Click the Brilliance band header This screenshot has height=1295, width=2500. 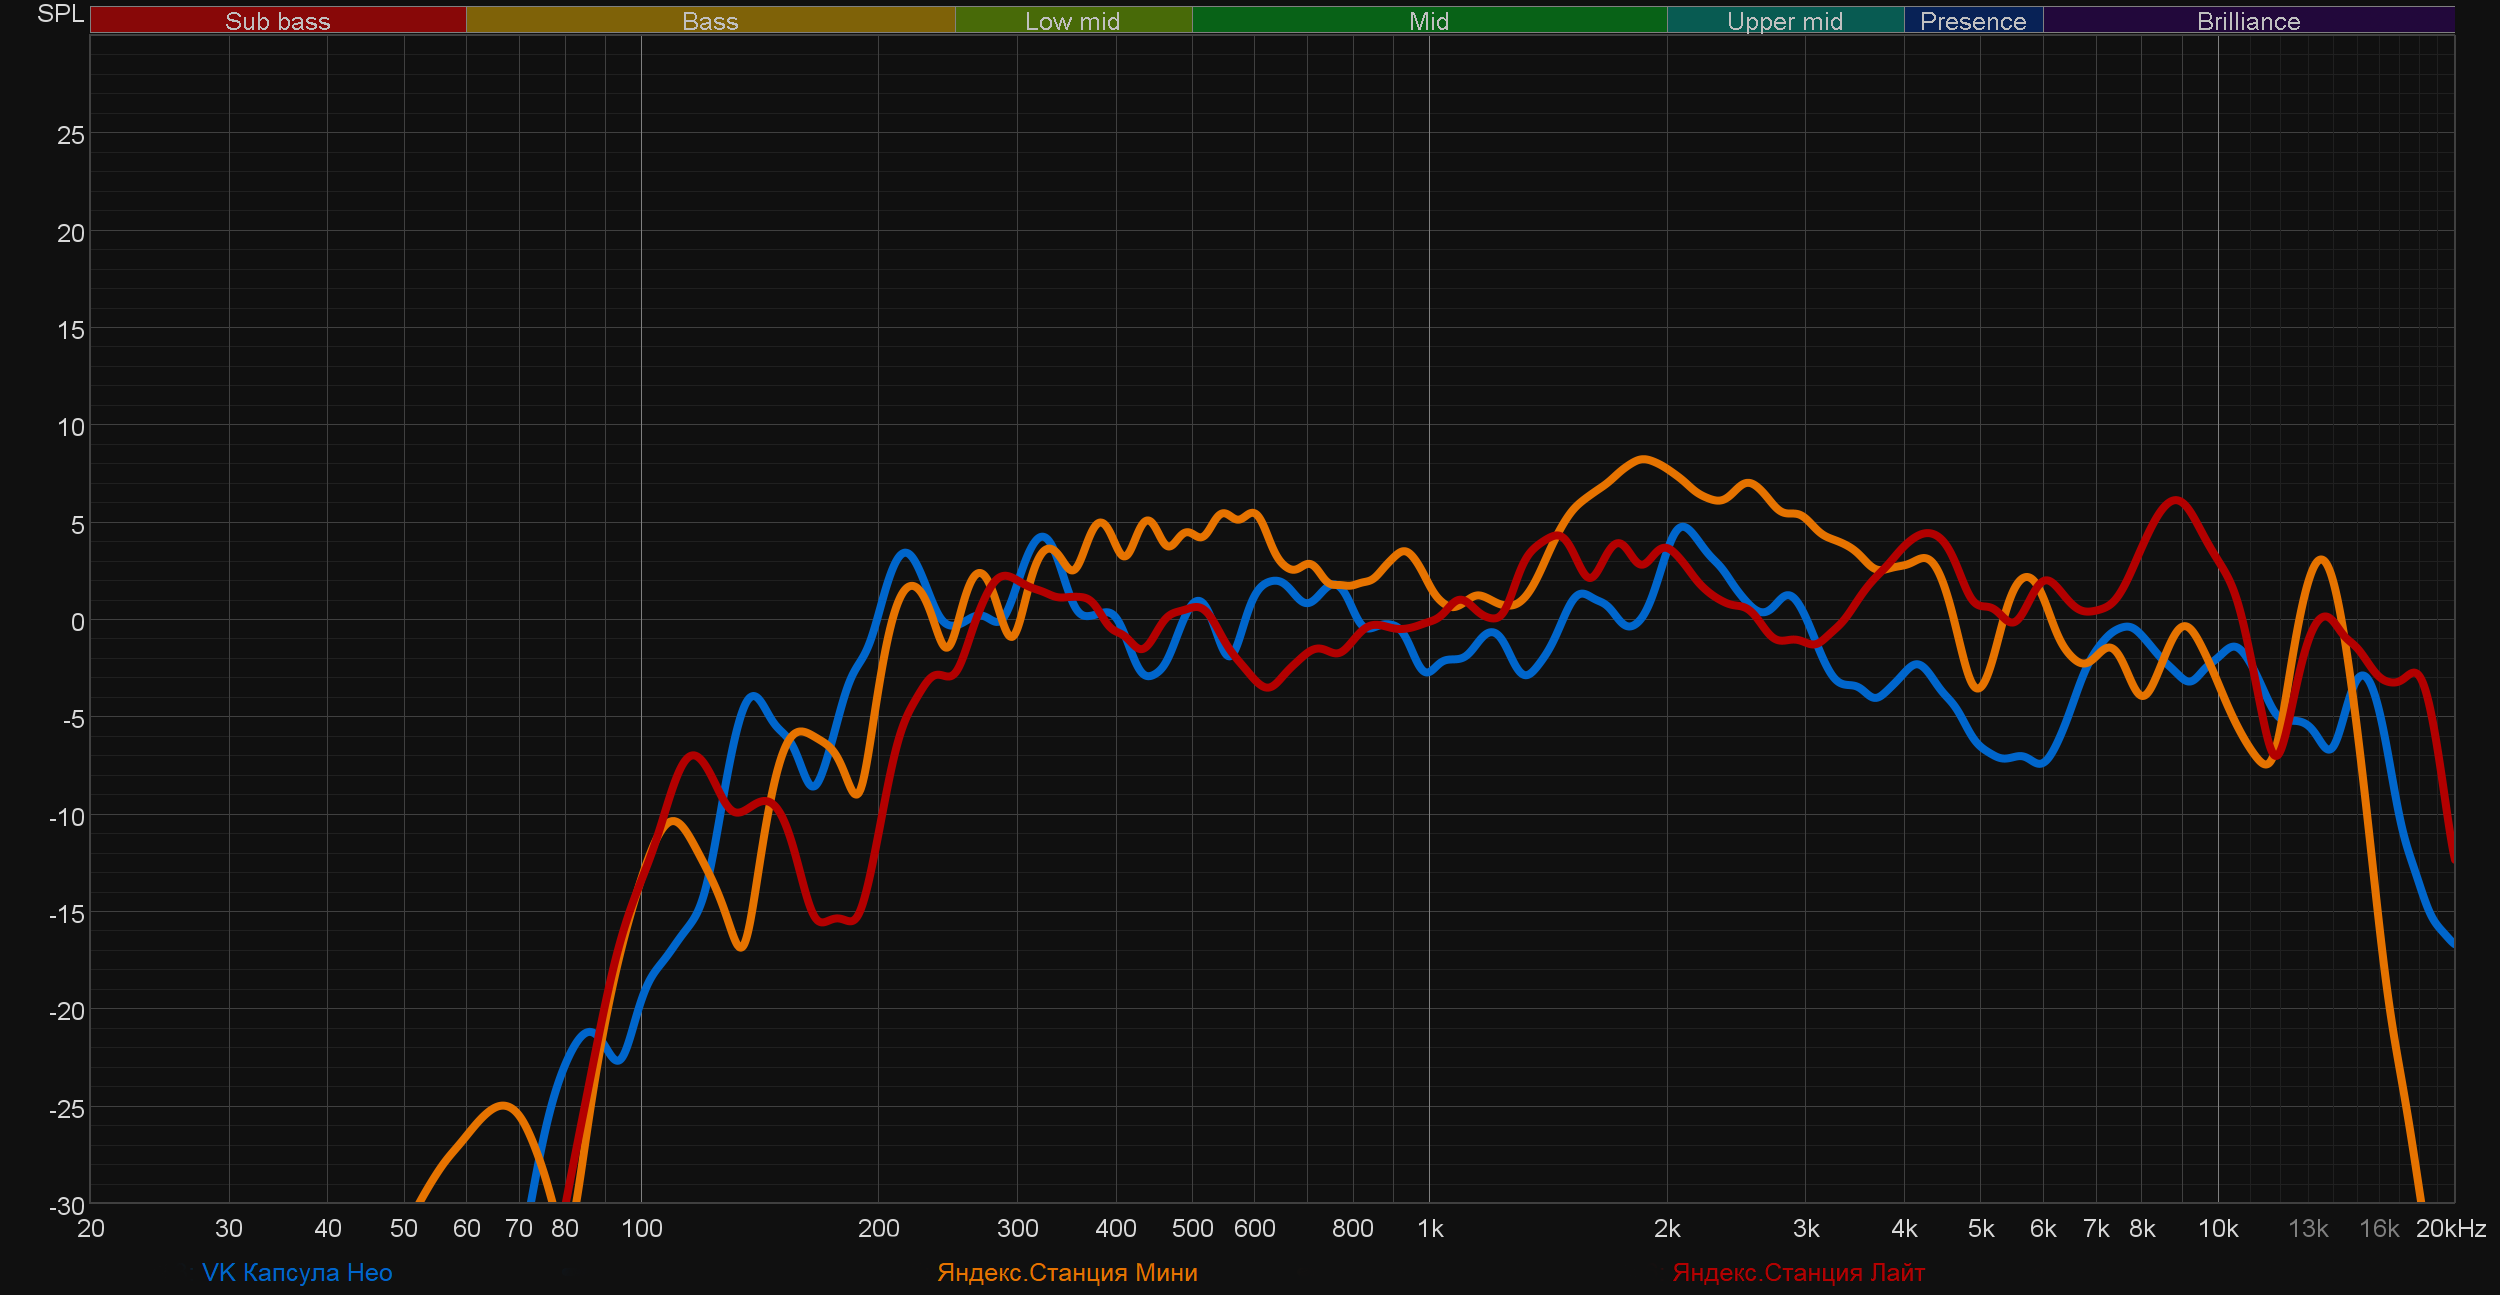2248,21
